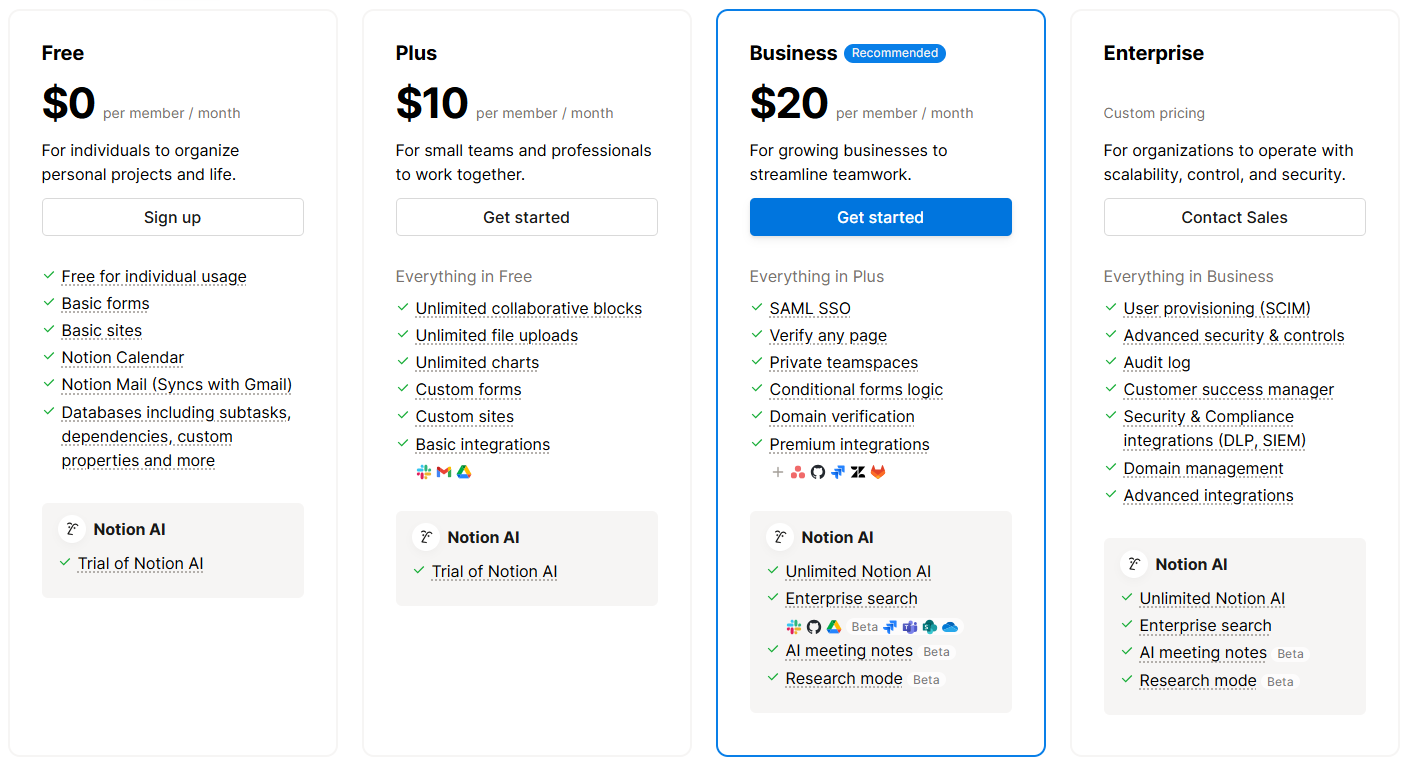Select the Recommended badge beside Business

pyautogui.click(x=895, y=53)
